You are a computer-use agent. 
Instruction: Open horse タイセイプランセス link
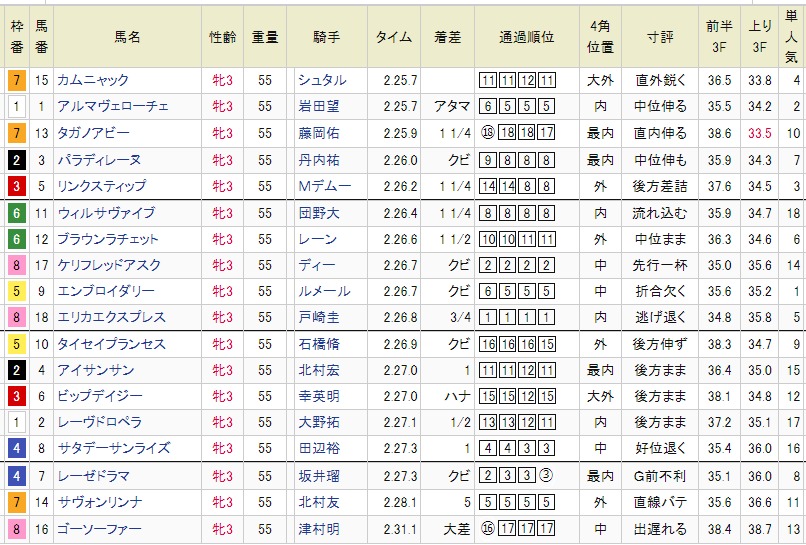pyautogui.click(x=112, y=344)
